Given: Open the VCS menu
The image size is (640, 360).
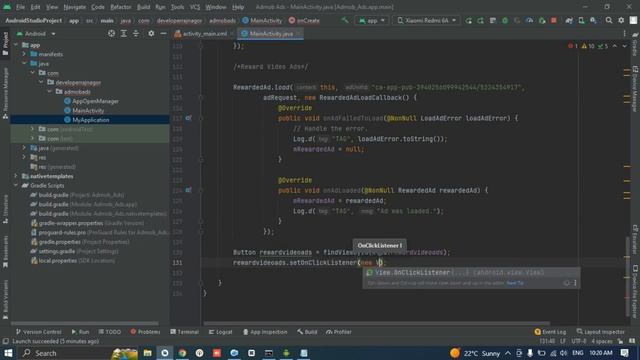Looking at the screenshot, I should coord(195,7).
